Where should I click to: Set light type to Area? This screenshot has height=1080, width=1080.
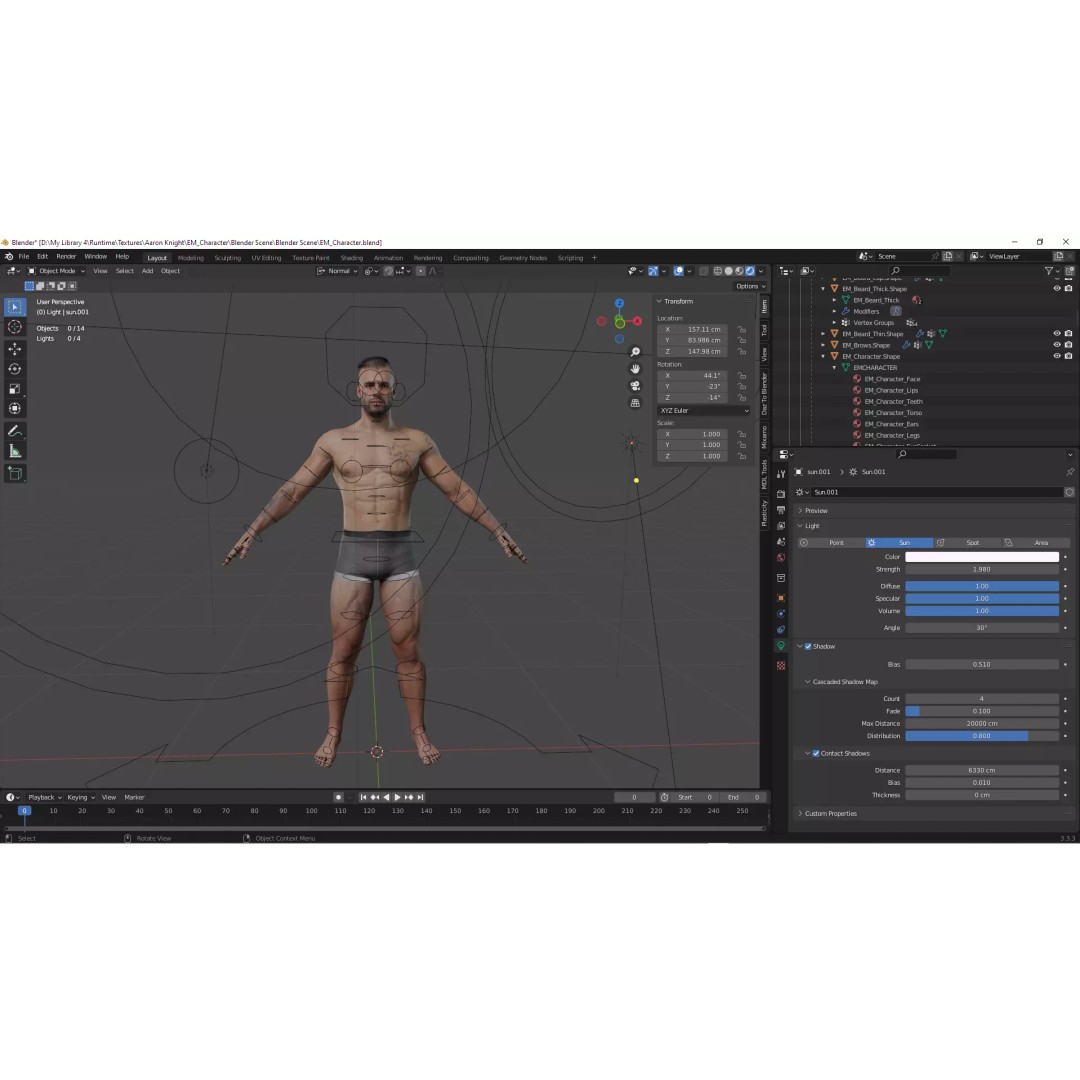pyautogui.click(x=1036, y=543)
